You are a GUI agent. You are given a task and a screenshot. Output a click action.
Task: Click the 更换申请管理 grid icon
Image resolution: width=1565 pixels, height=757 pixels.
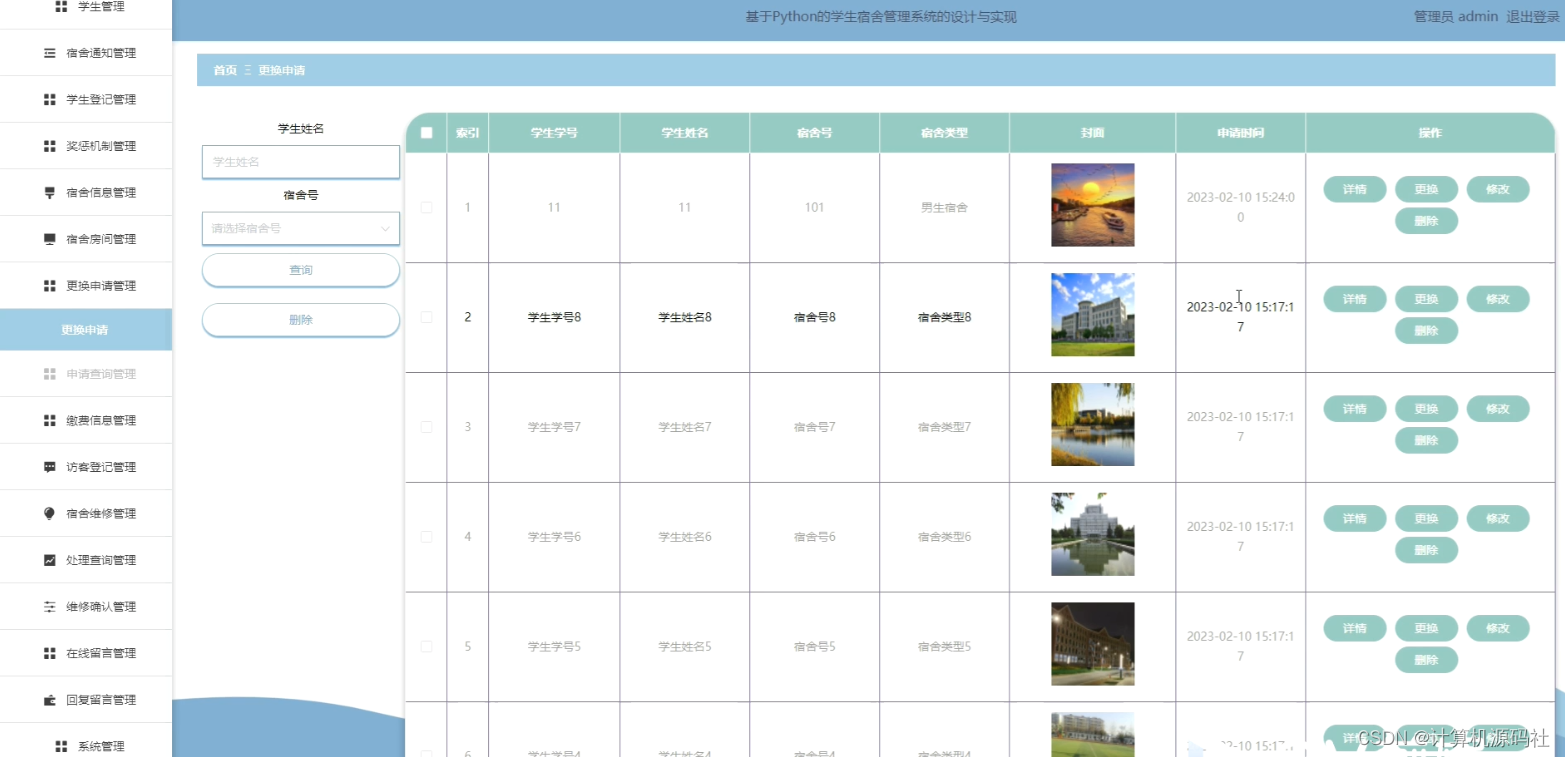coord(50,286)
